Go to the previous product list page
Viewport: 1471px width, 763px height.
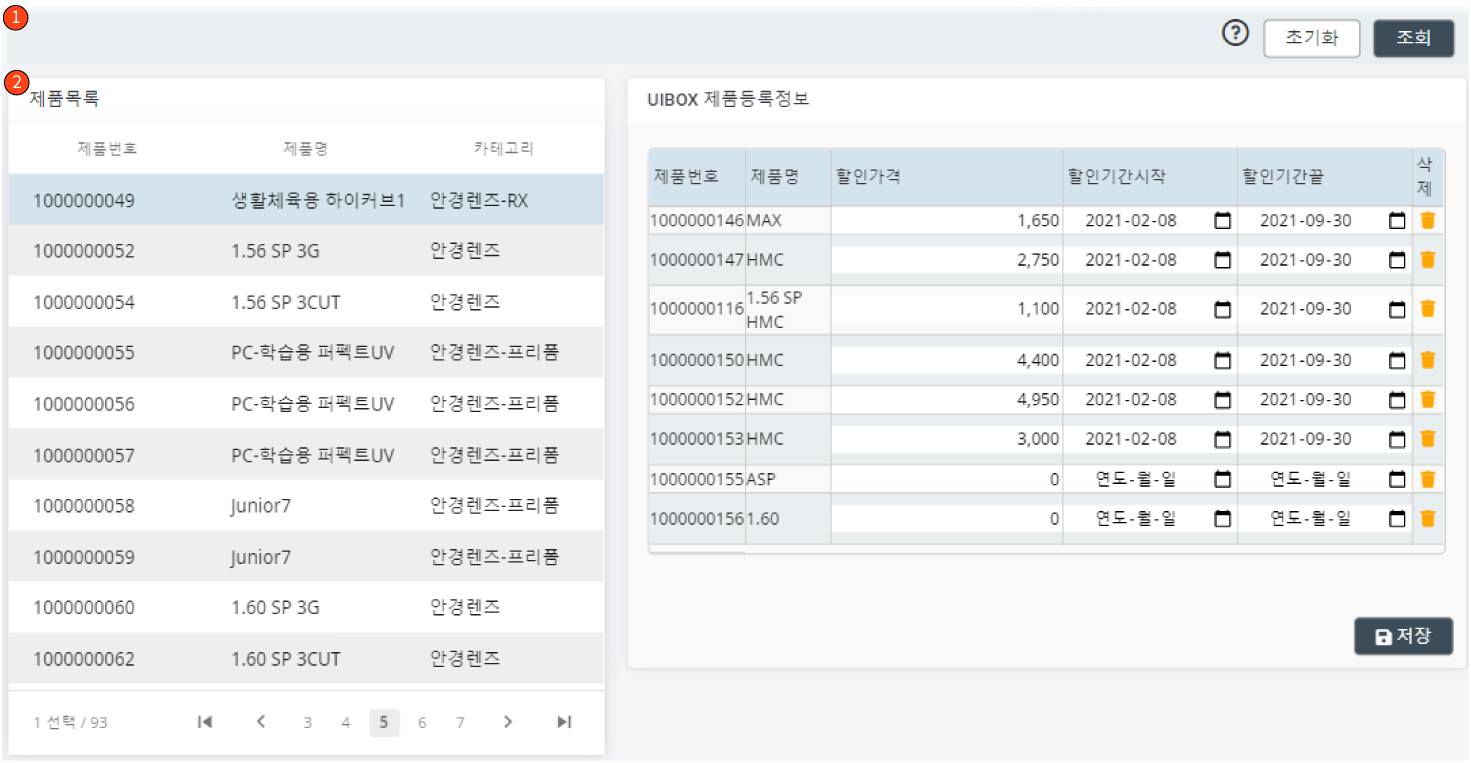260,721
